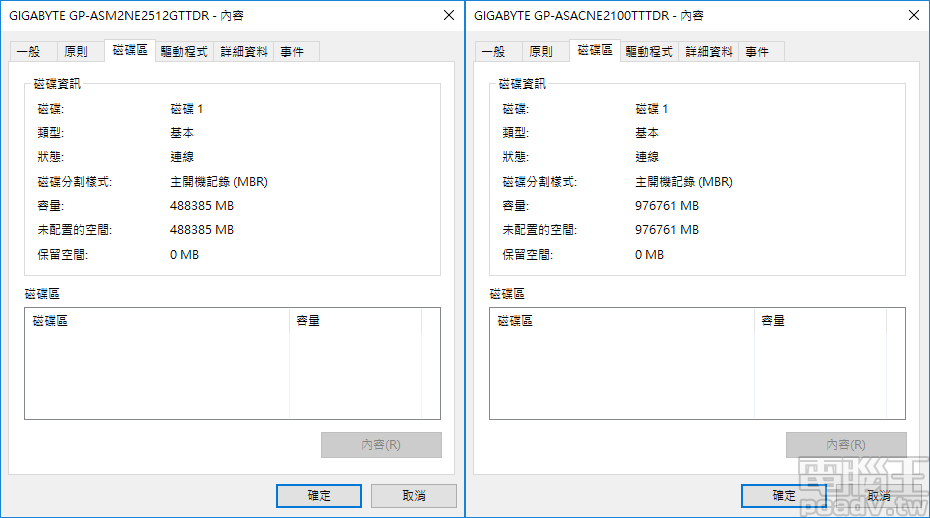Click 內容(R) button in GP-ASACNE2100TTTDR window
The image size is (930, 518).
click(846, 444)
